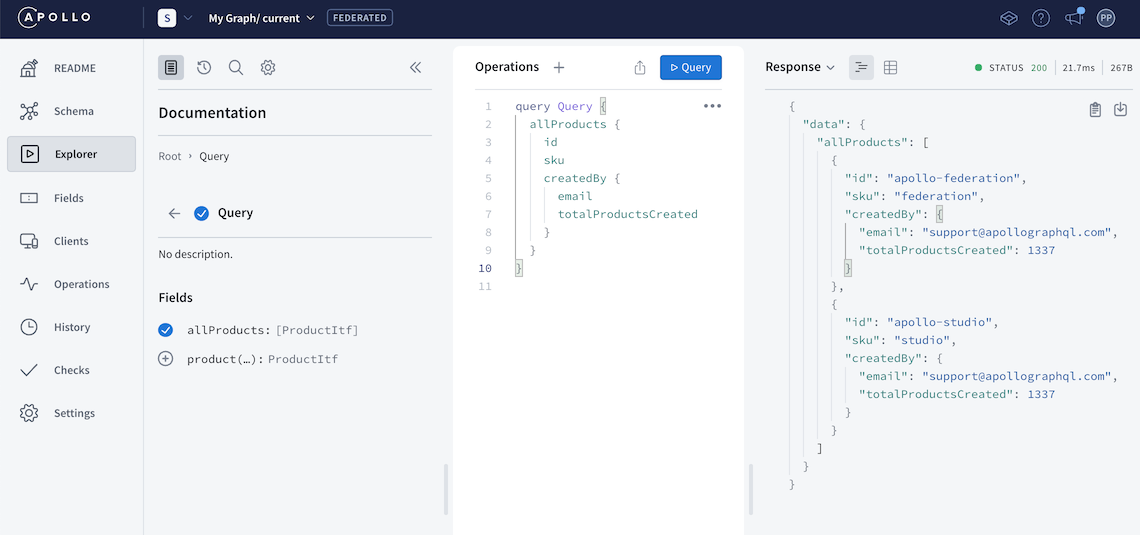Open the PP user profile avatar

pyautogui.click(x=1106, y=18)
